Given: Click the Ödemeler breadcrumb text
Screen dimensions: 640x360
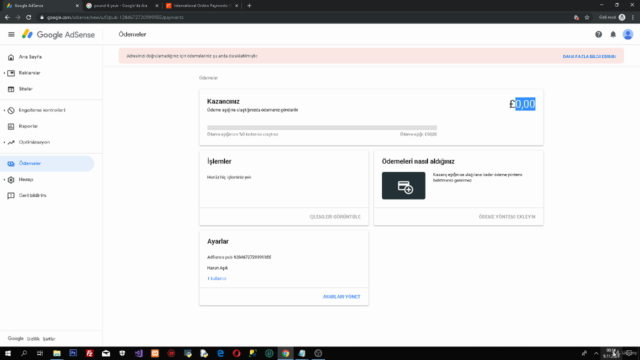Looking at the screenshot, I should coord(208,78).
